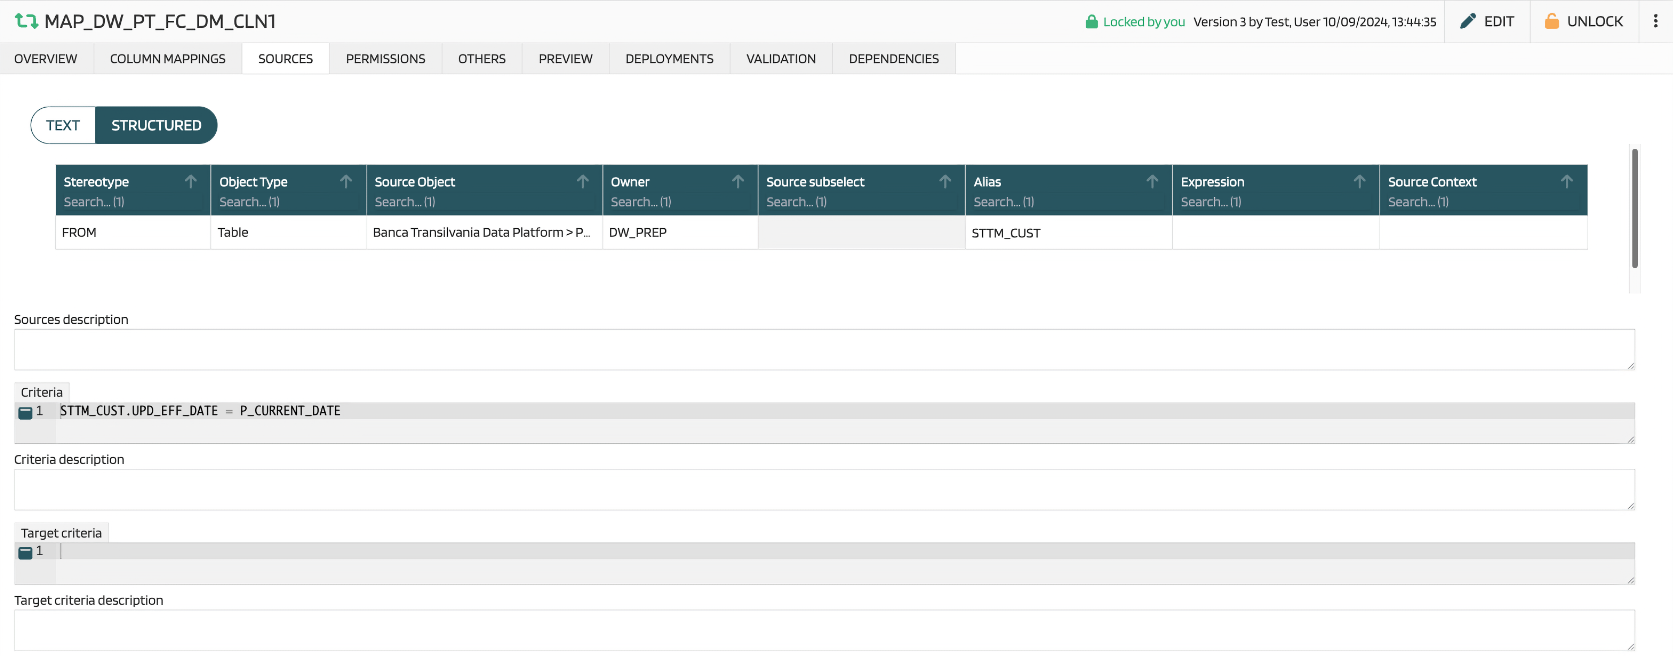Image resolution: width=1673 pixels, height=656 pixels.
Task: Sort by Alias column arrow
Action: point(1152,182)
